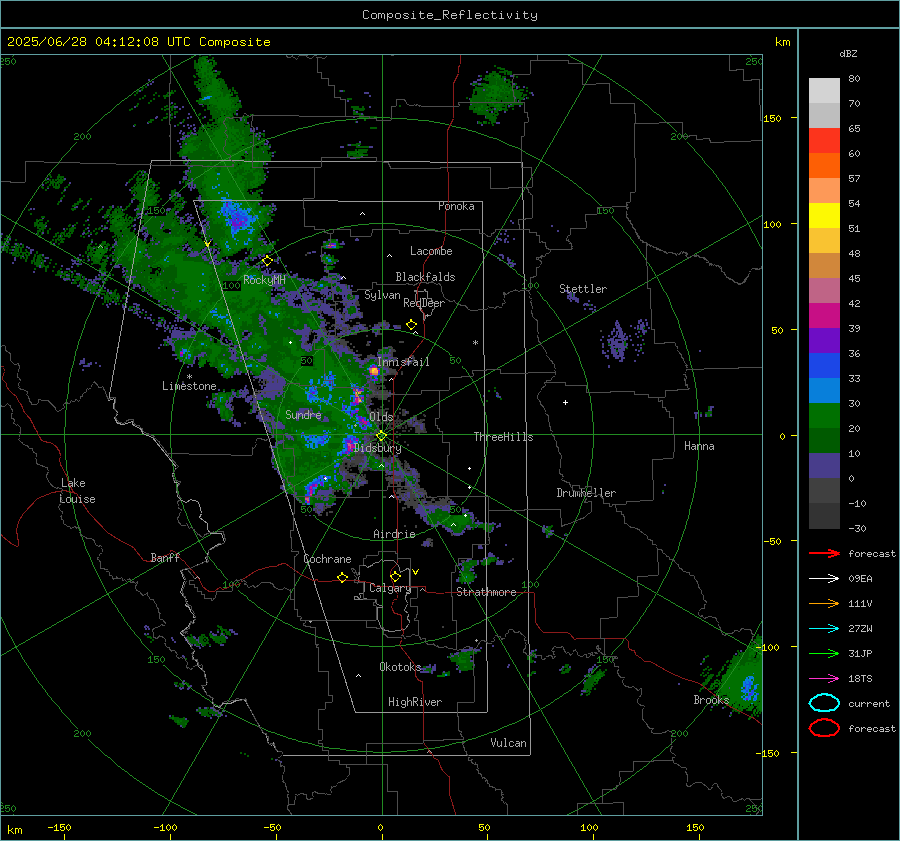Click the Banff town label
Image resolution: width=900 pixels, height=841 pixels.
(x=165, y=557)
